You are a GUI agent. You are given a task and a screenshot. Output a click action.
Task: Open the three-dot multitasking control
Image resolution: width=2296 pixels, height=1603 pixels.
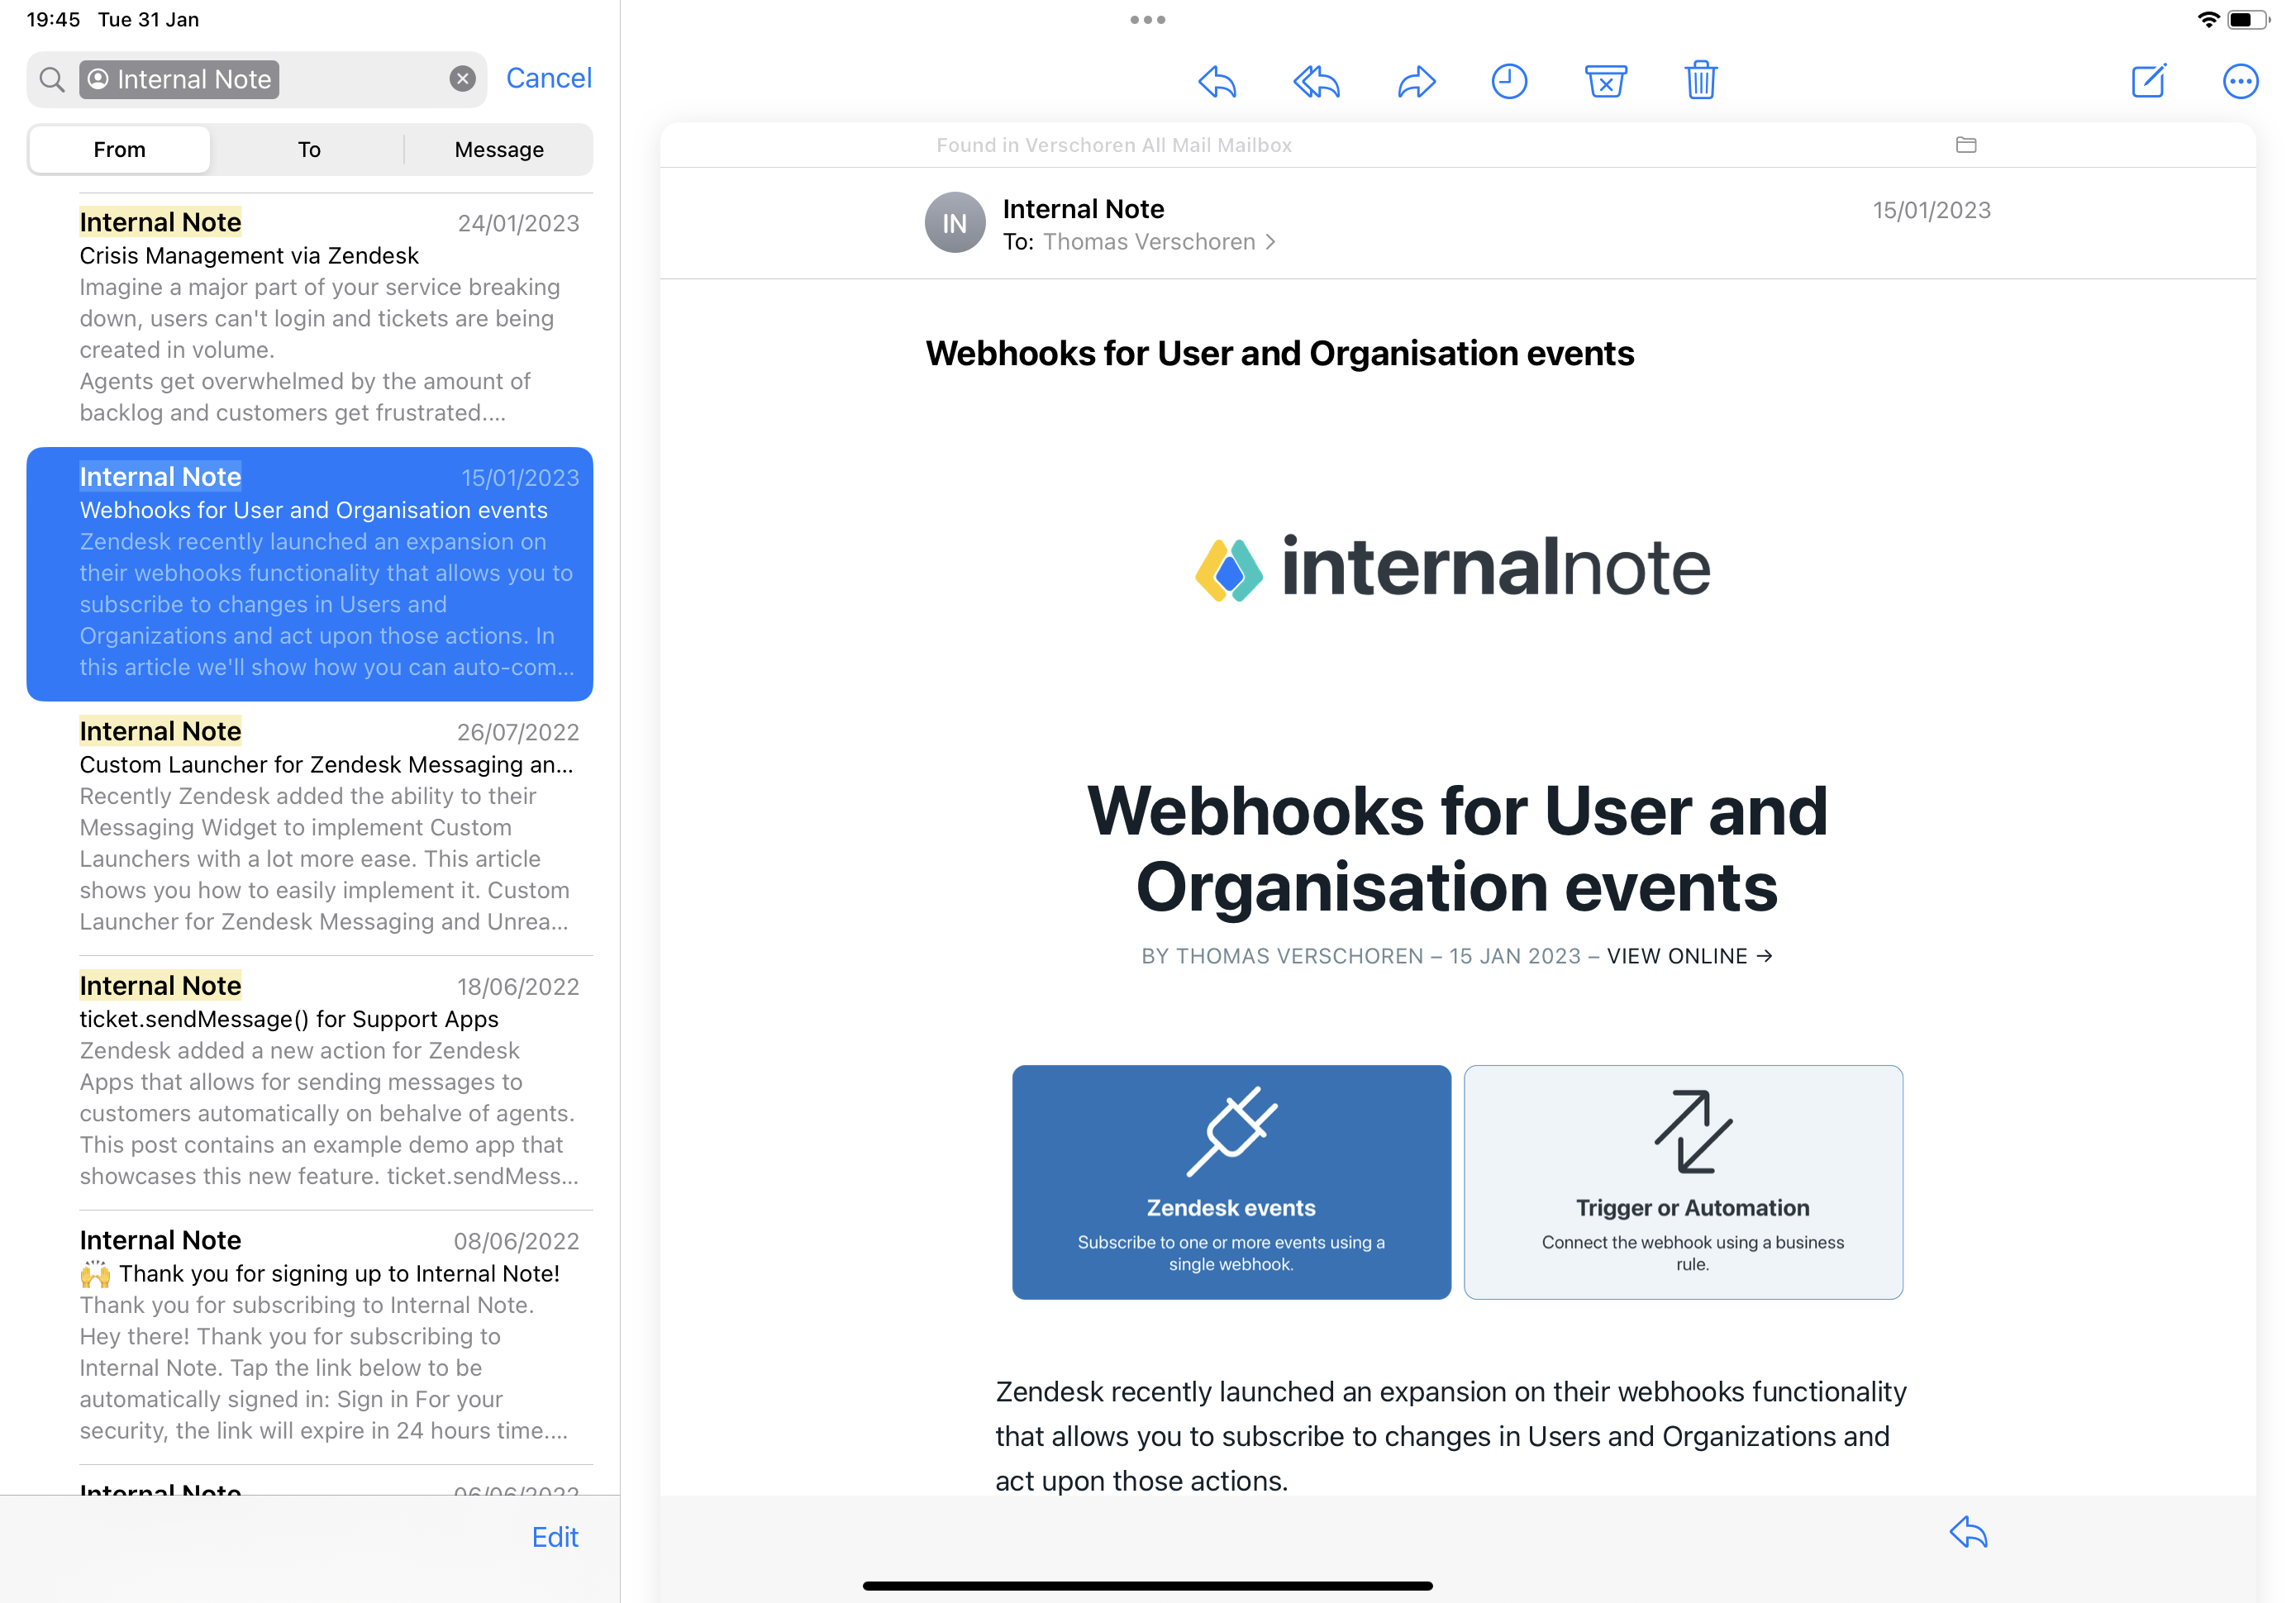click(x=1147, y=19)
